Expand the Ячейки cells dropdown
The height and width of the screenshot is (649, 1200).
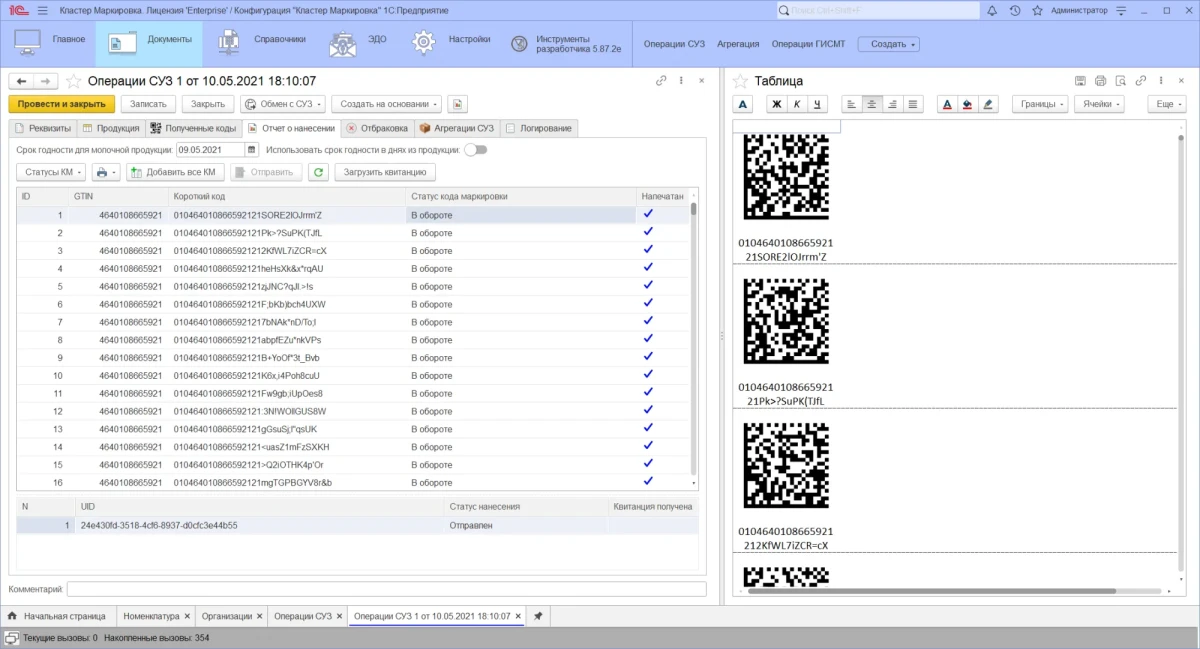1100,104
